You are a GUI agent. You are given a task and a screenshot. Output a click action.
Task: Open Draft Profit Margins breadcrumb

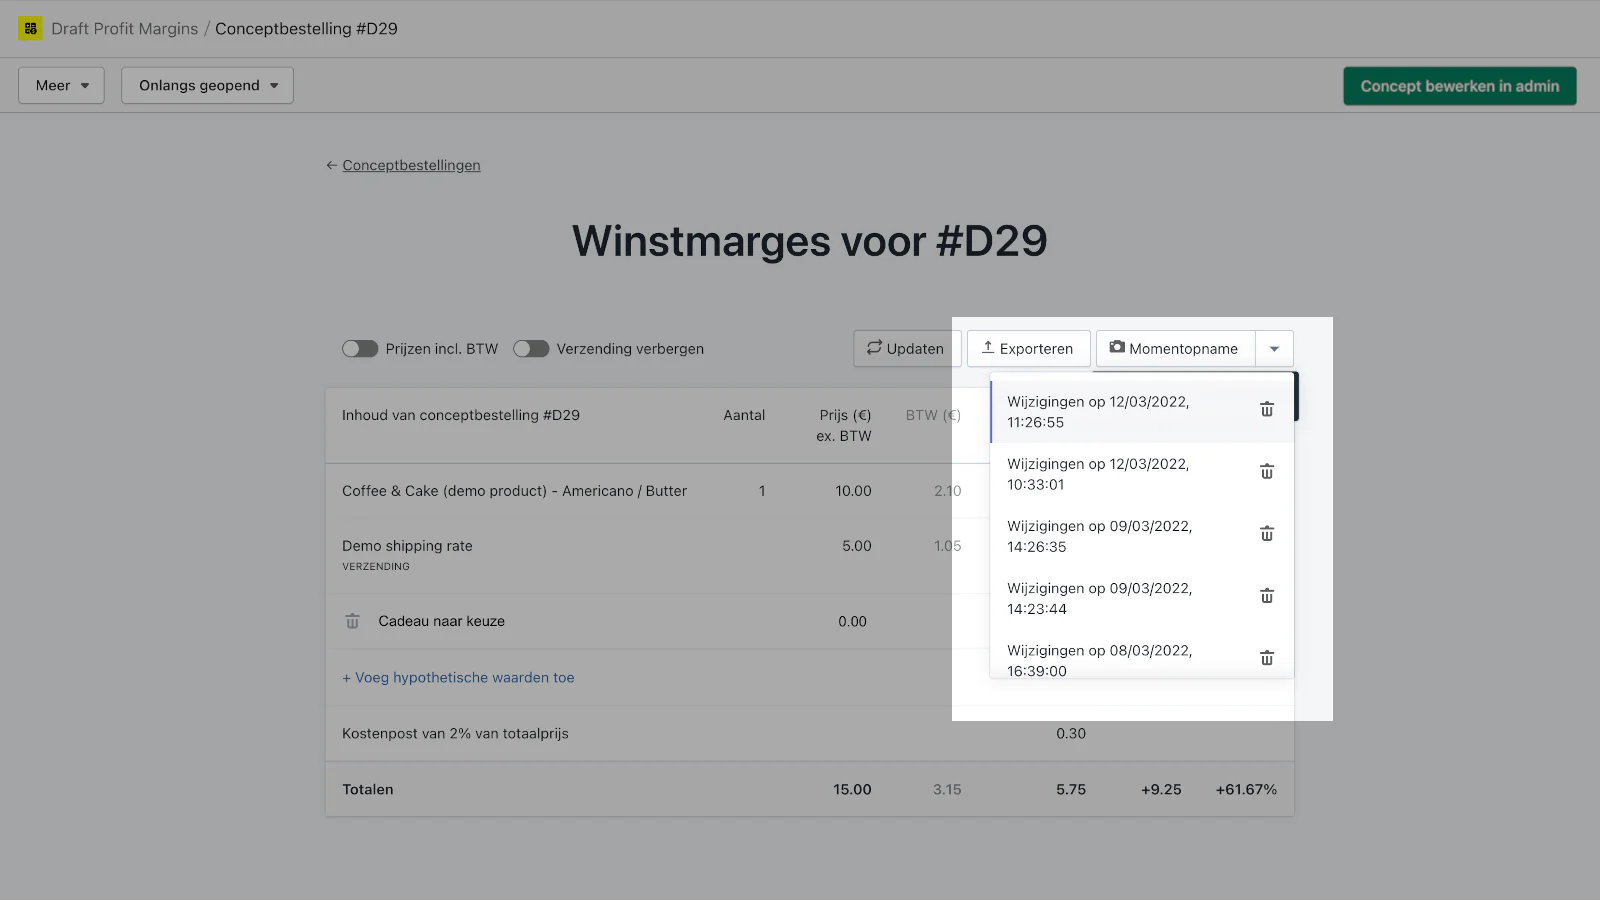[125, 28]
